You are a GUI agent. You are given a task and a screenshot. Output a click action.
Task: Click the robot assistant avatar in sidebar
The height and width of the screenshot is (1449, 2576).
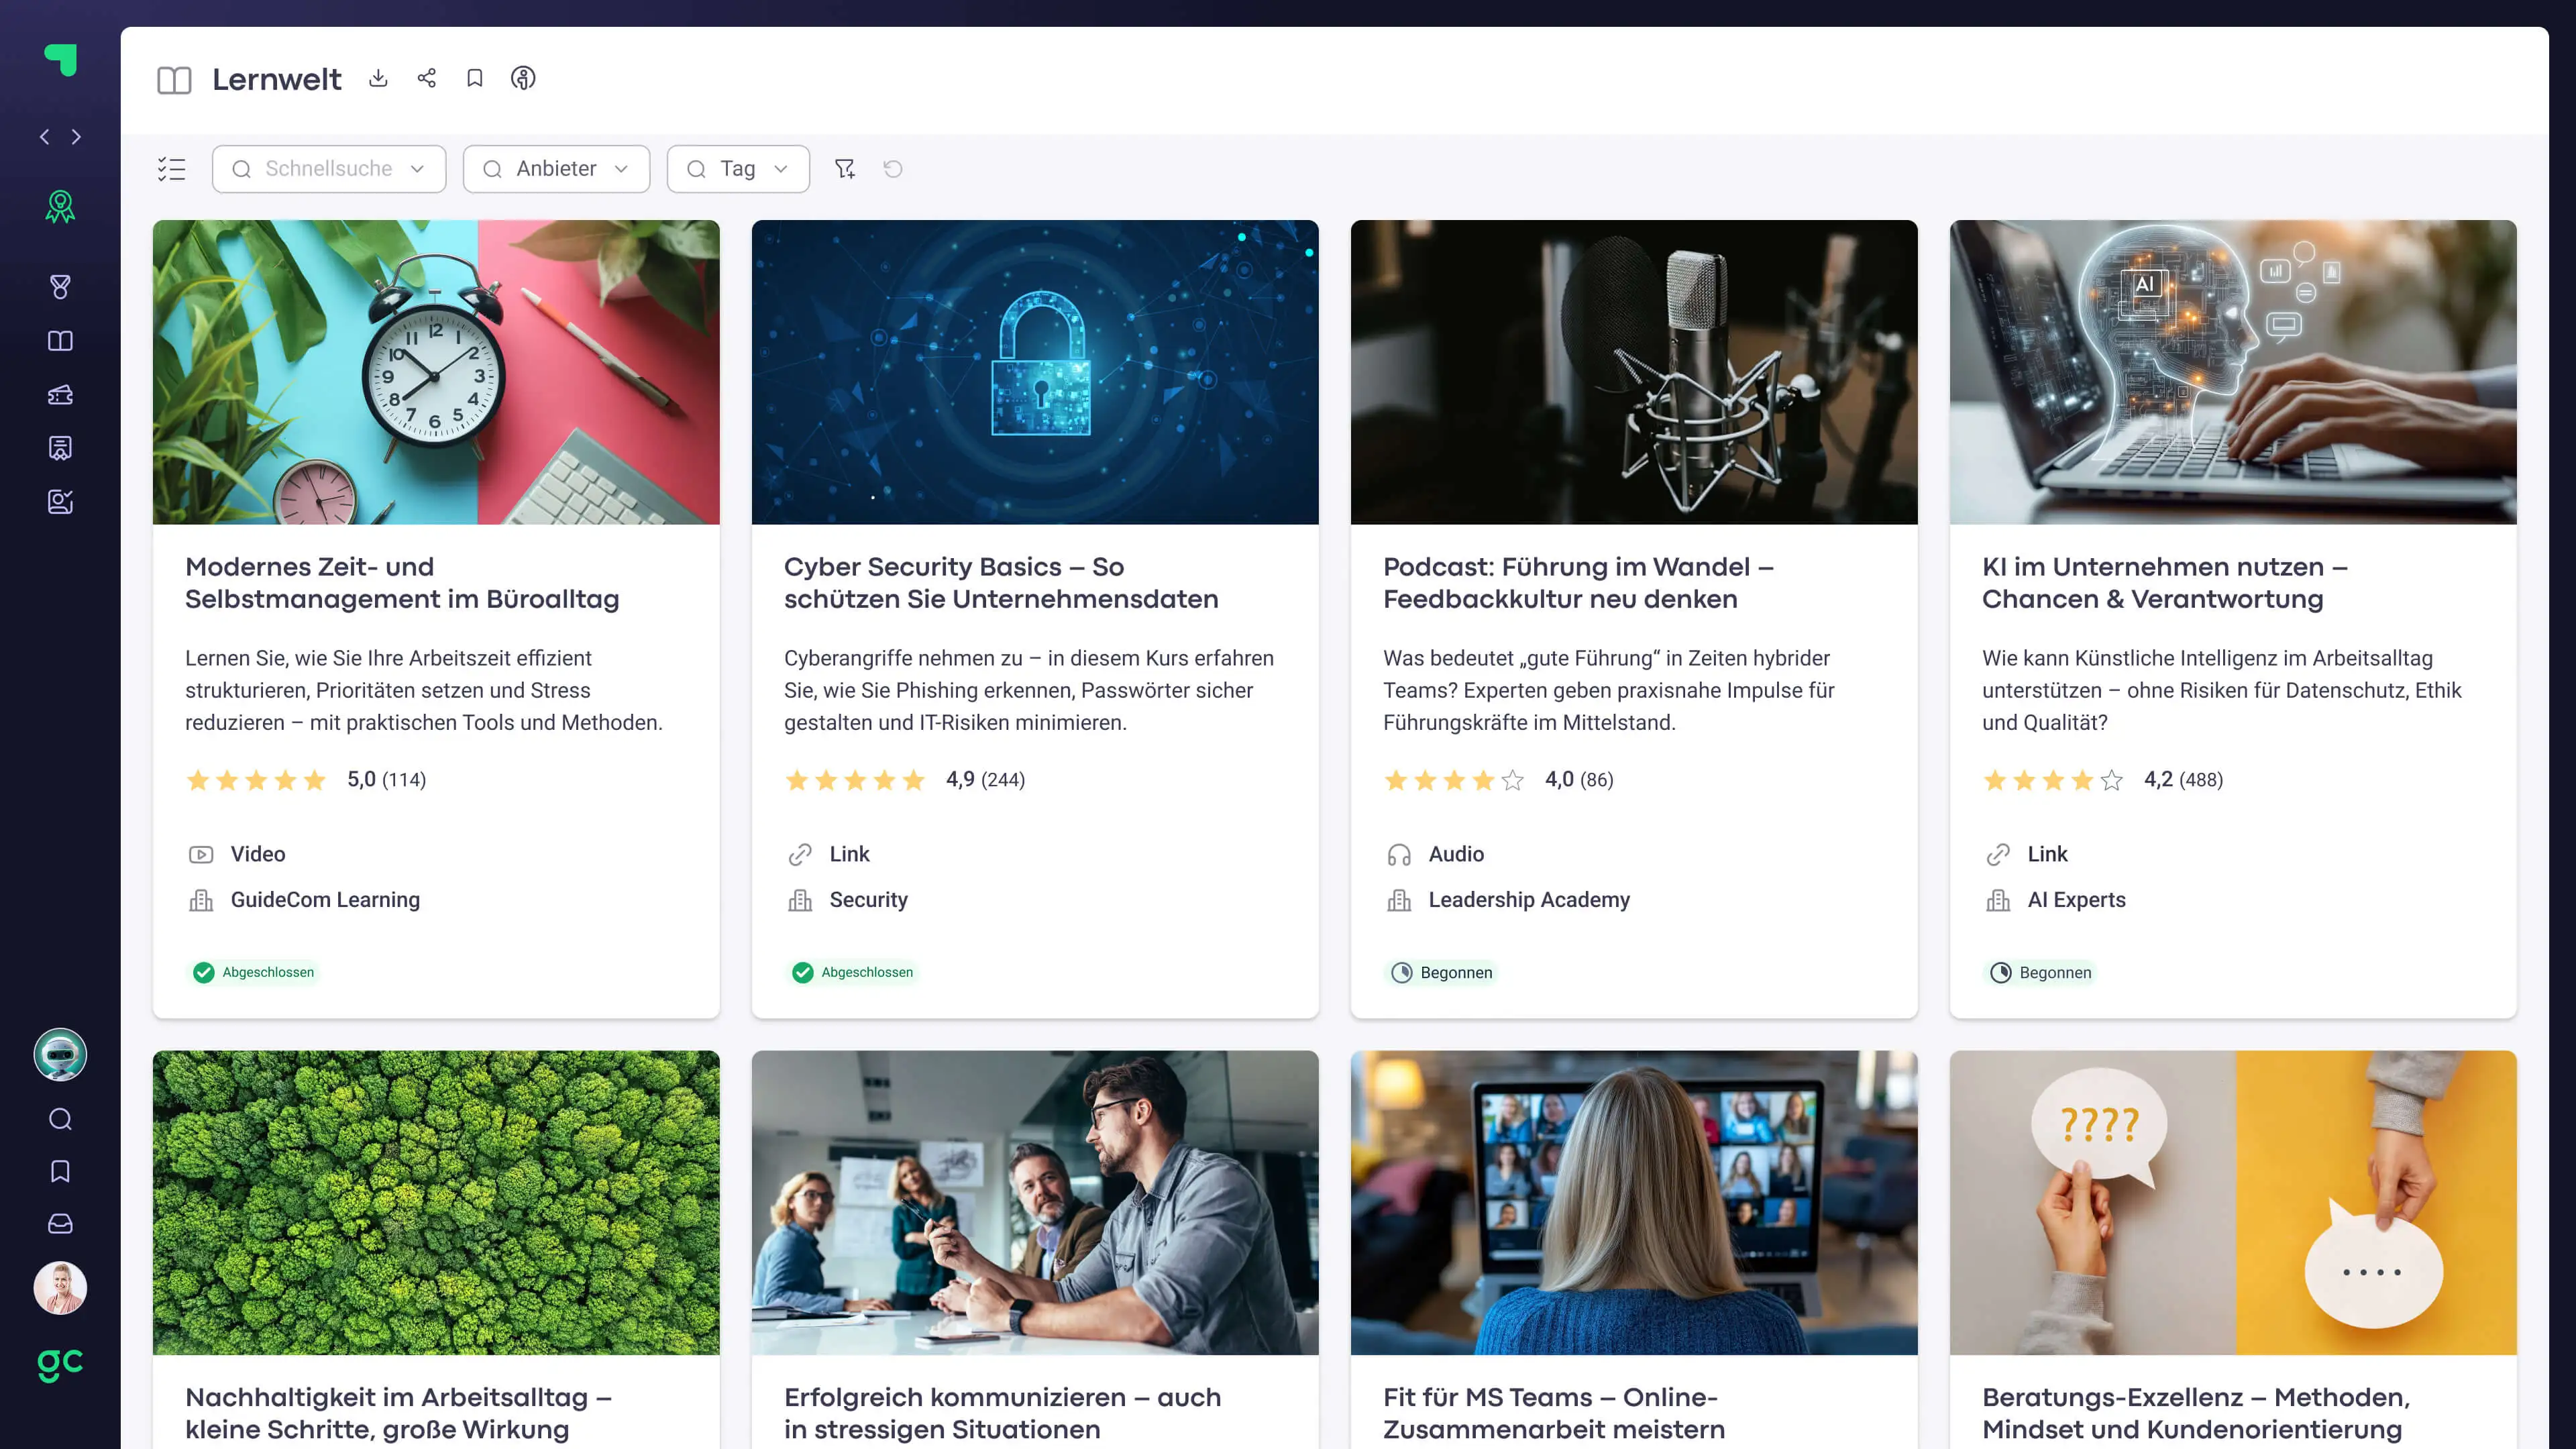click(x=60, y=1054)
